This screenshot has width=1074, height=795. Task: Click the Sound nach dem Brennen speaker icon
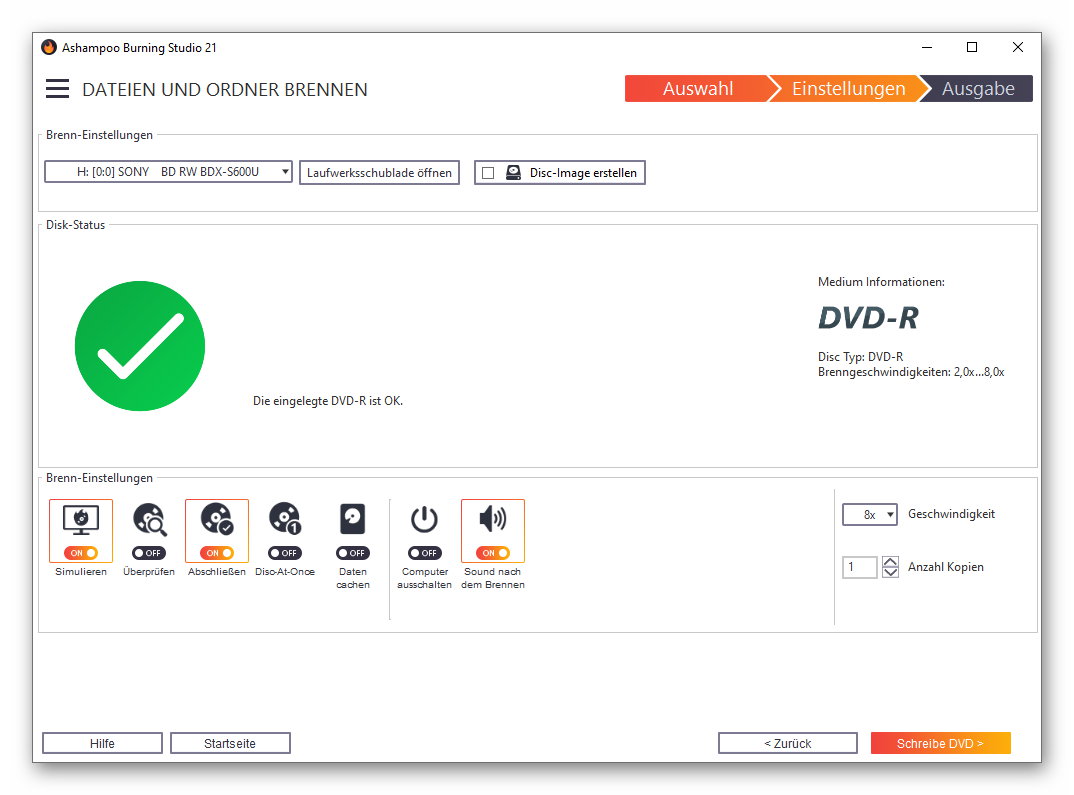pyautogui.click(x=492, y=520)
